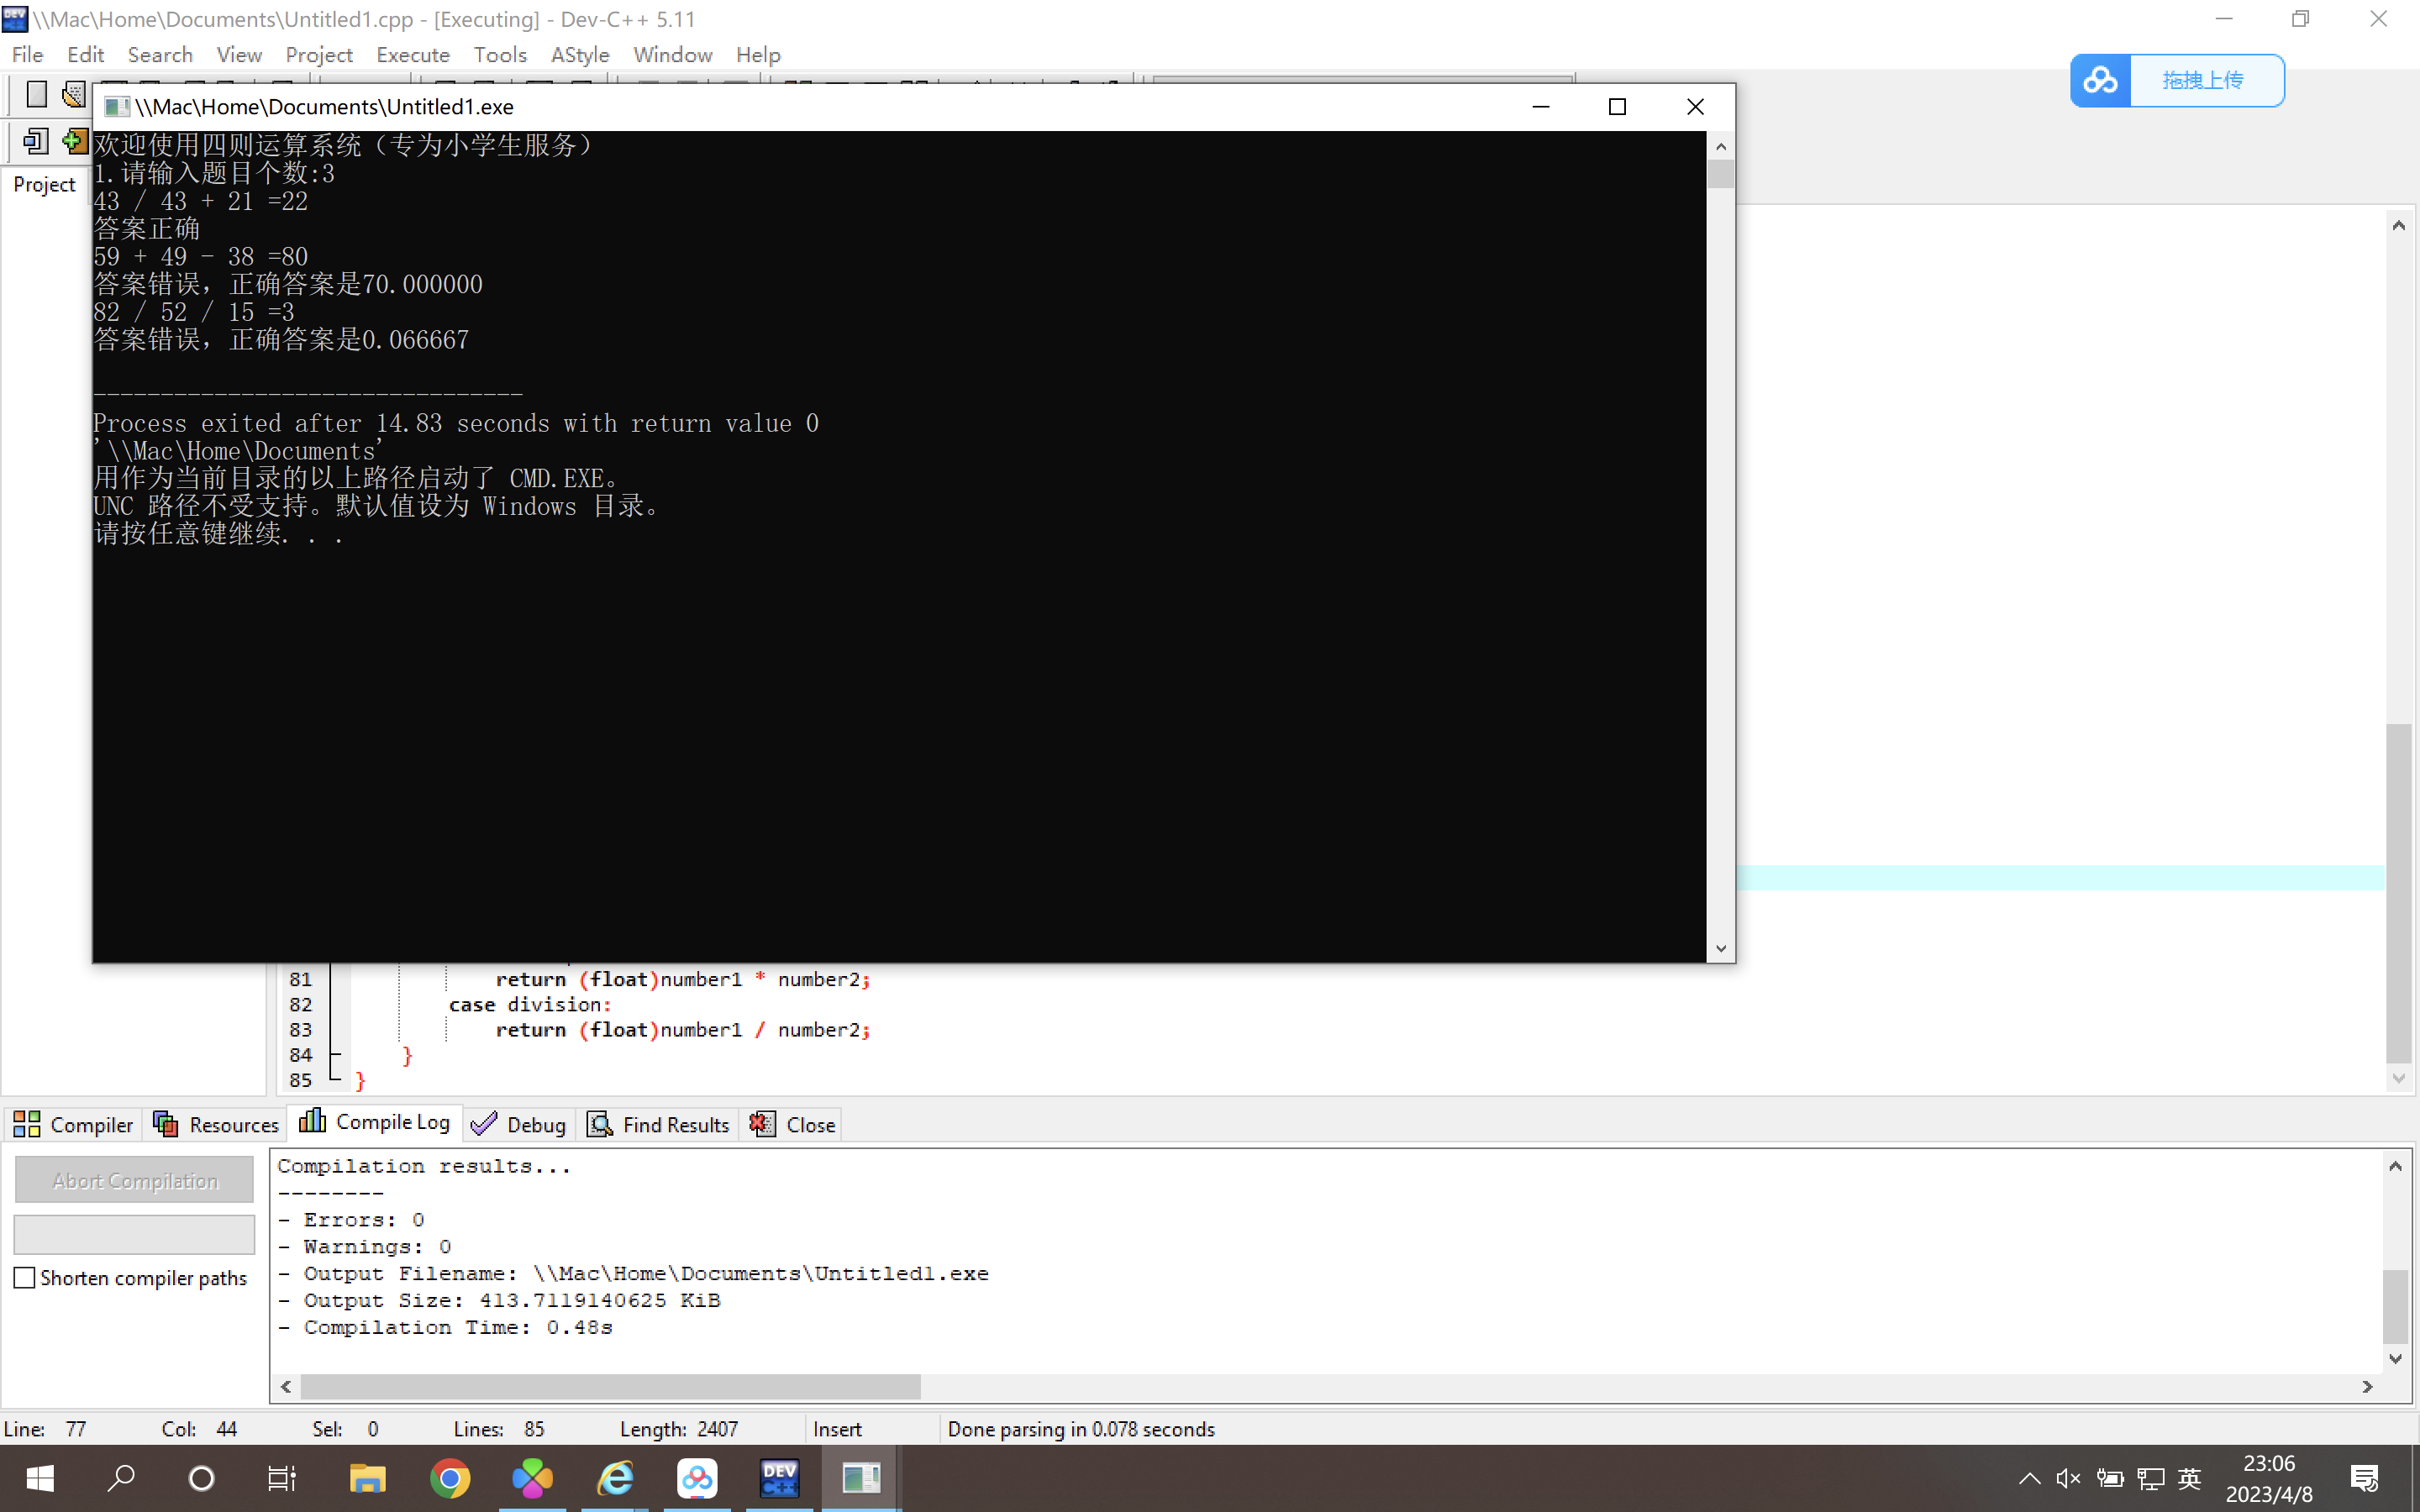This screenshot has width=2420, height=1512.
Task: Switch input language via 英 indicator
Action: 2189,1478
